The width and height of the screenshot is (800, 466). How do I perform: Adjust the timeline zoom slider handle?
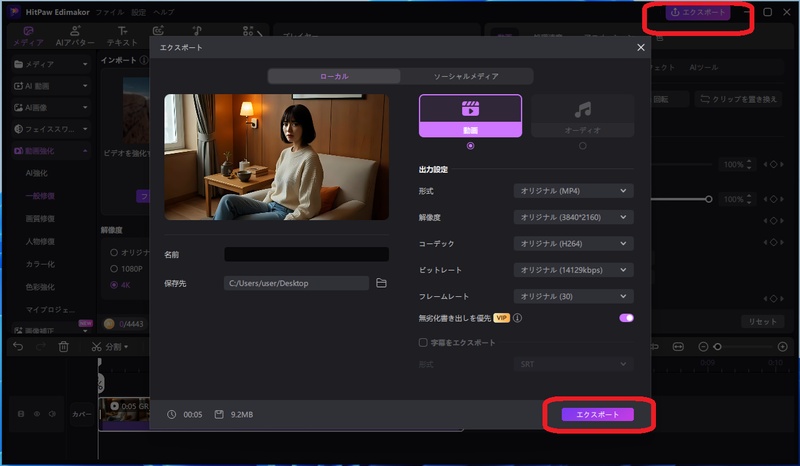tap(717, 347)
